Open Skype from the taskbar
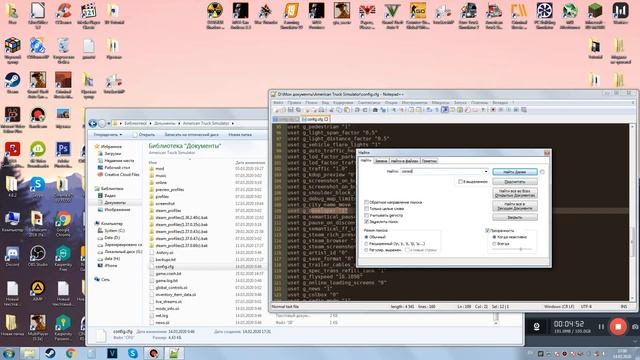Screen dimensions: 640x360 coord(133,353)
